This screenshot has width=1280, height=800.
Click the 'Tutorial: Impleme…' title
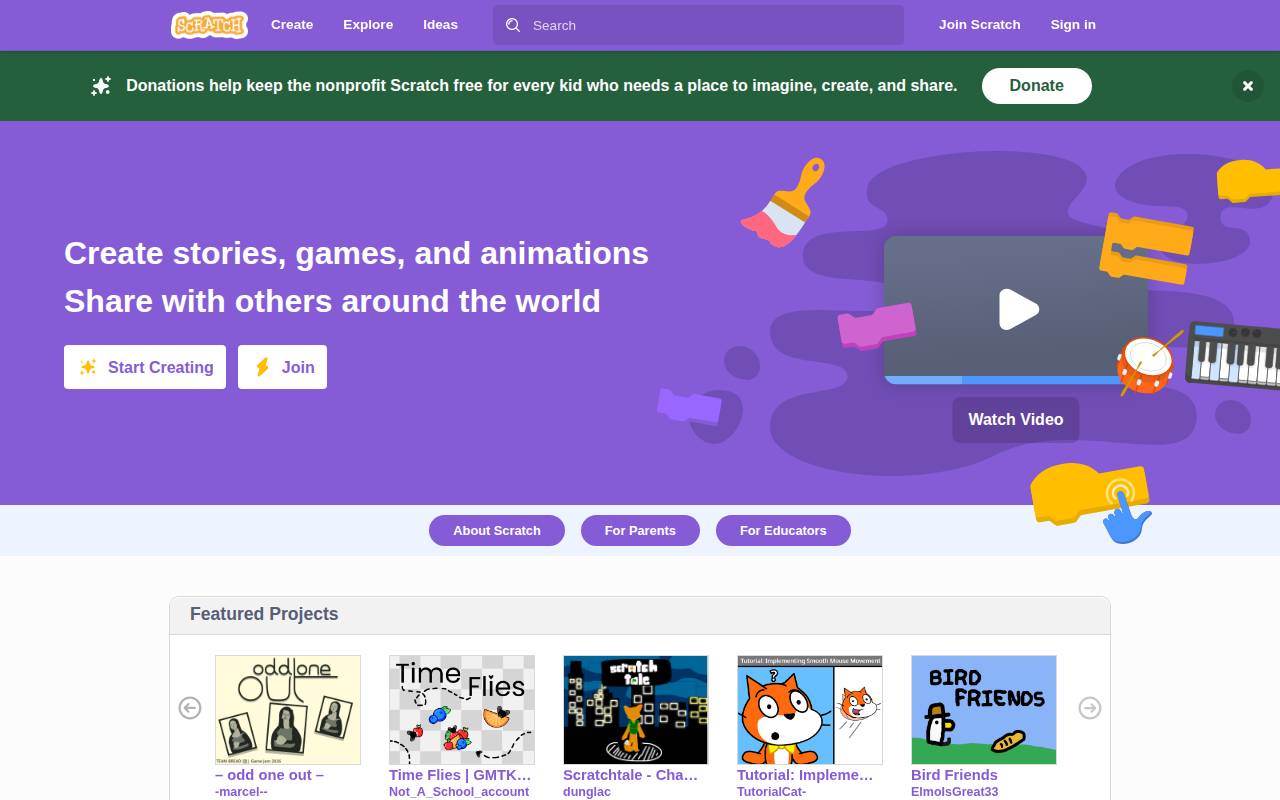tap(805, 775)
